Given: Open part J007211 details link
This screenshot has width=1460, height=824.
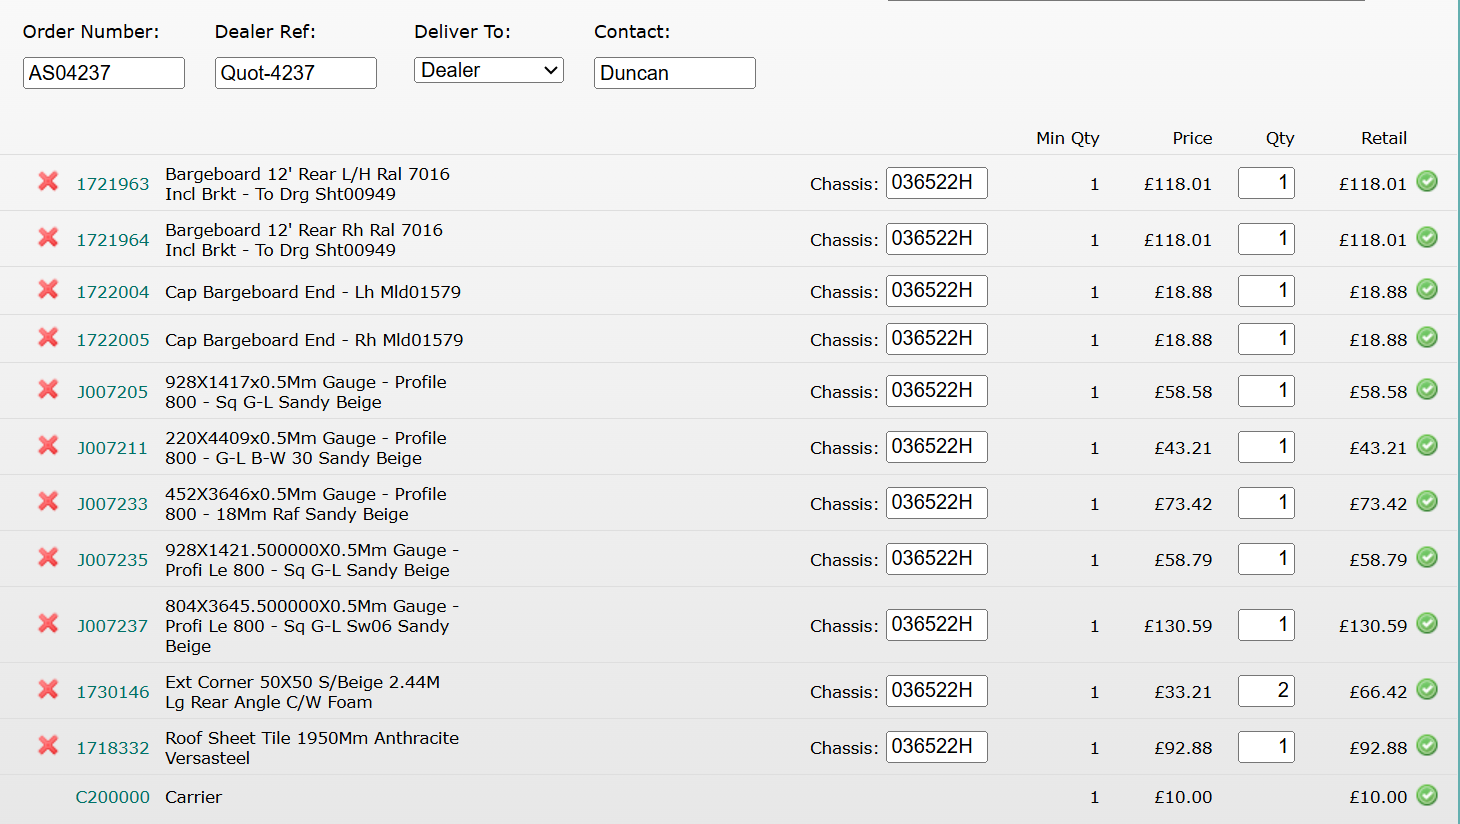Looking at the screenshot, I should pos(112,448).
